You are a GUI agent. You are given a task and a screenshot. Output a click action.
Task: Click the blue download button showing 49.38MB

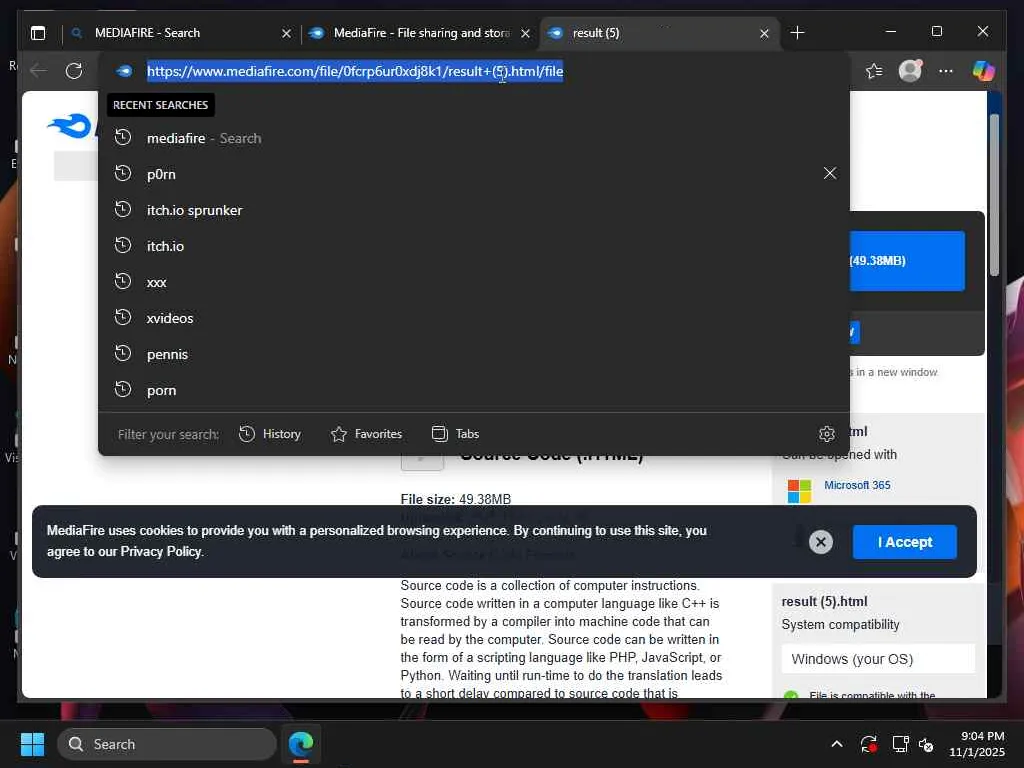pyautogui.click(x=906, y=261)
